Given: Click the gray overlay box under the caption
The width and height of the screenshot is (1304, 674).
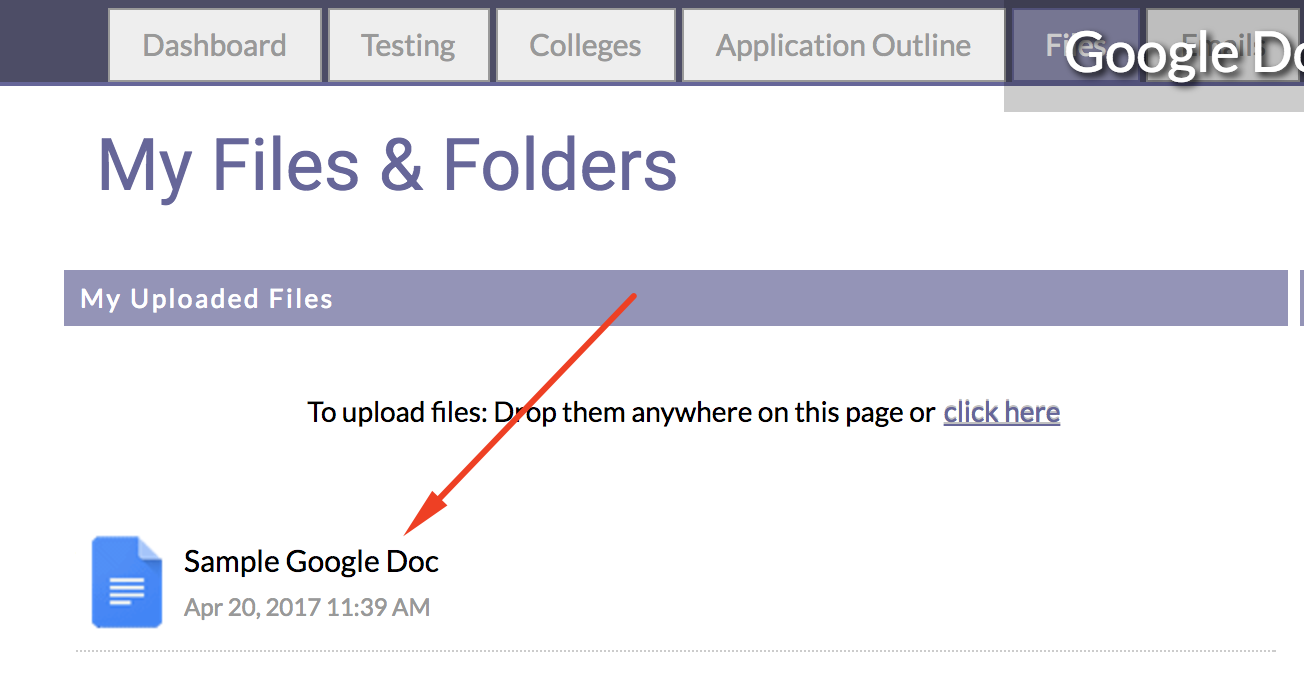Looking at the screenshot, I should point(1154,98).
